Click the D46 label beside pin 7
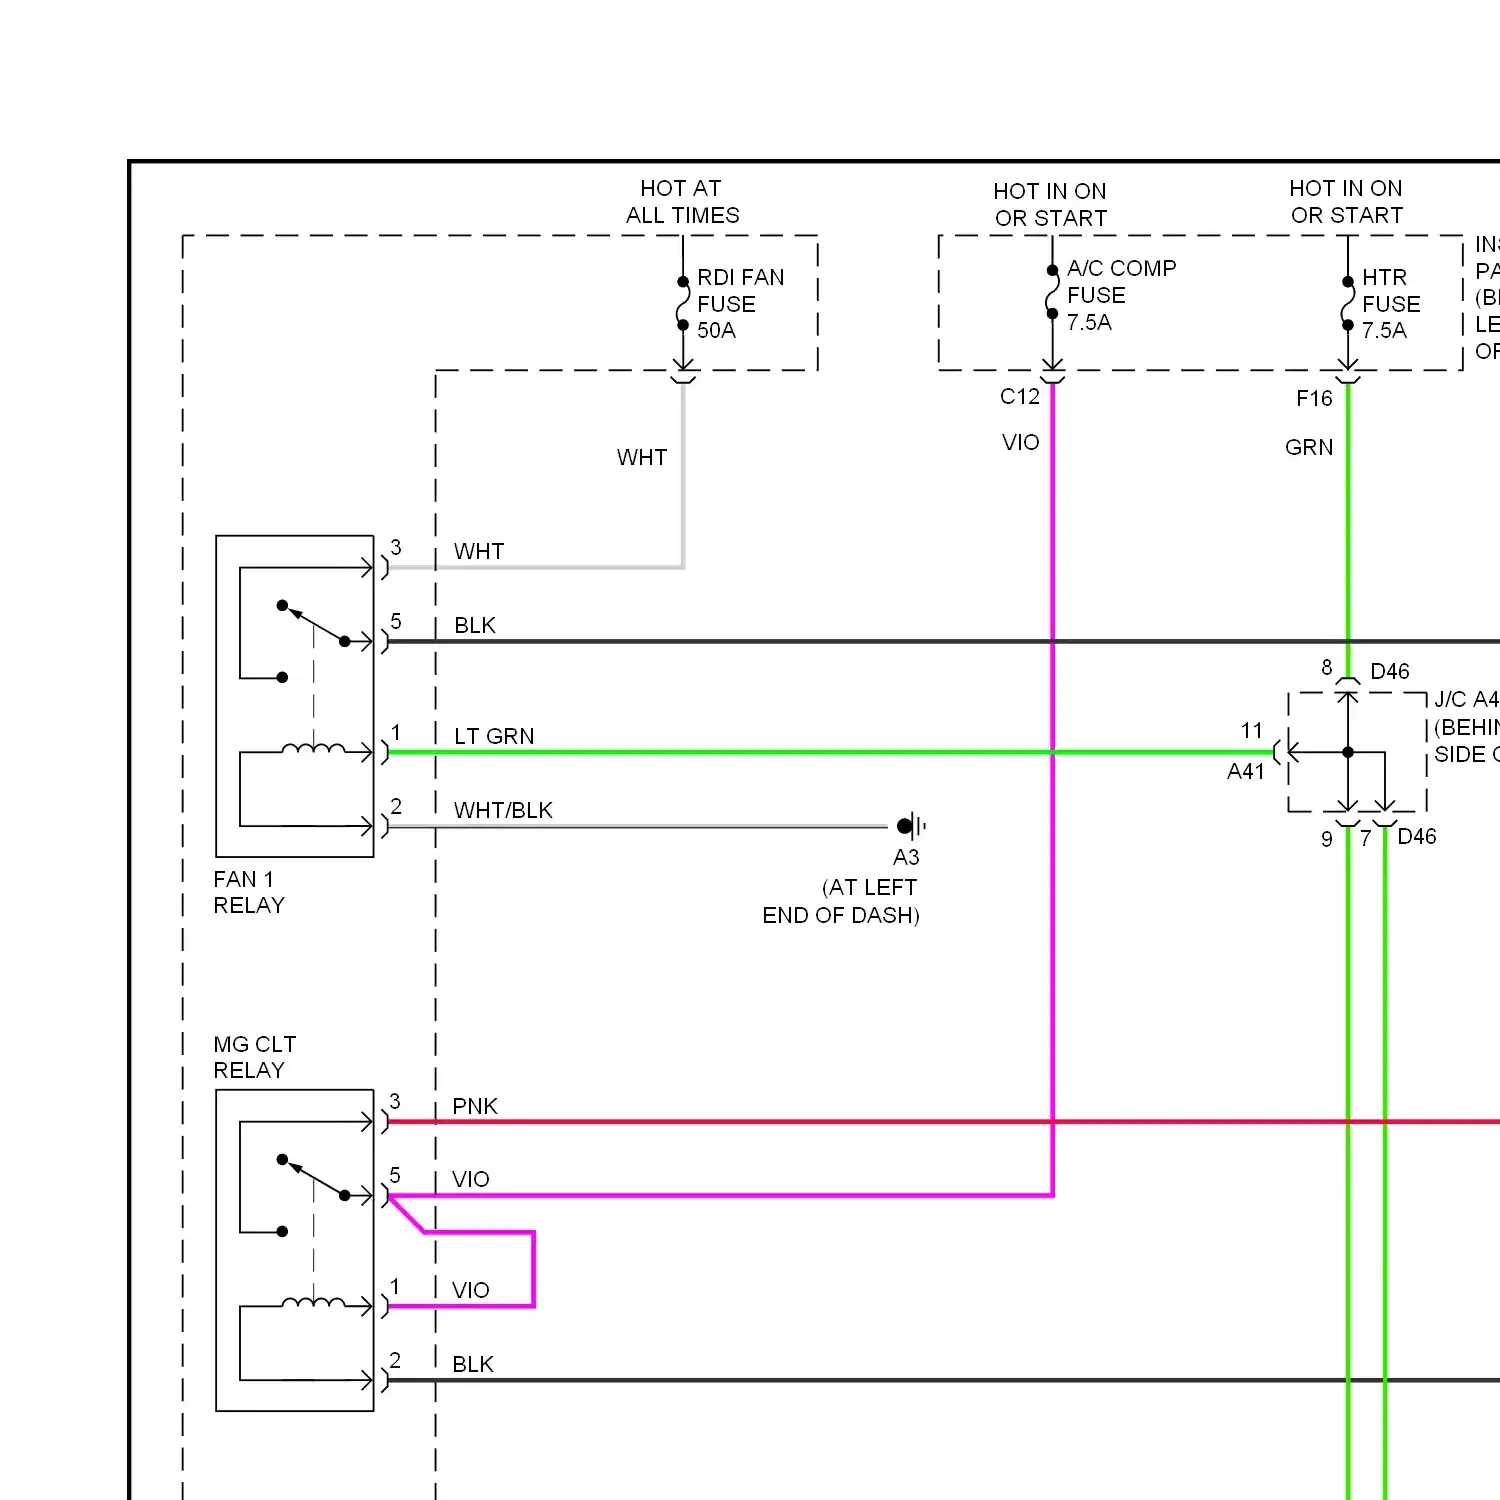The height and width of the screenshot is (1500, 1500). (1417, 837)
